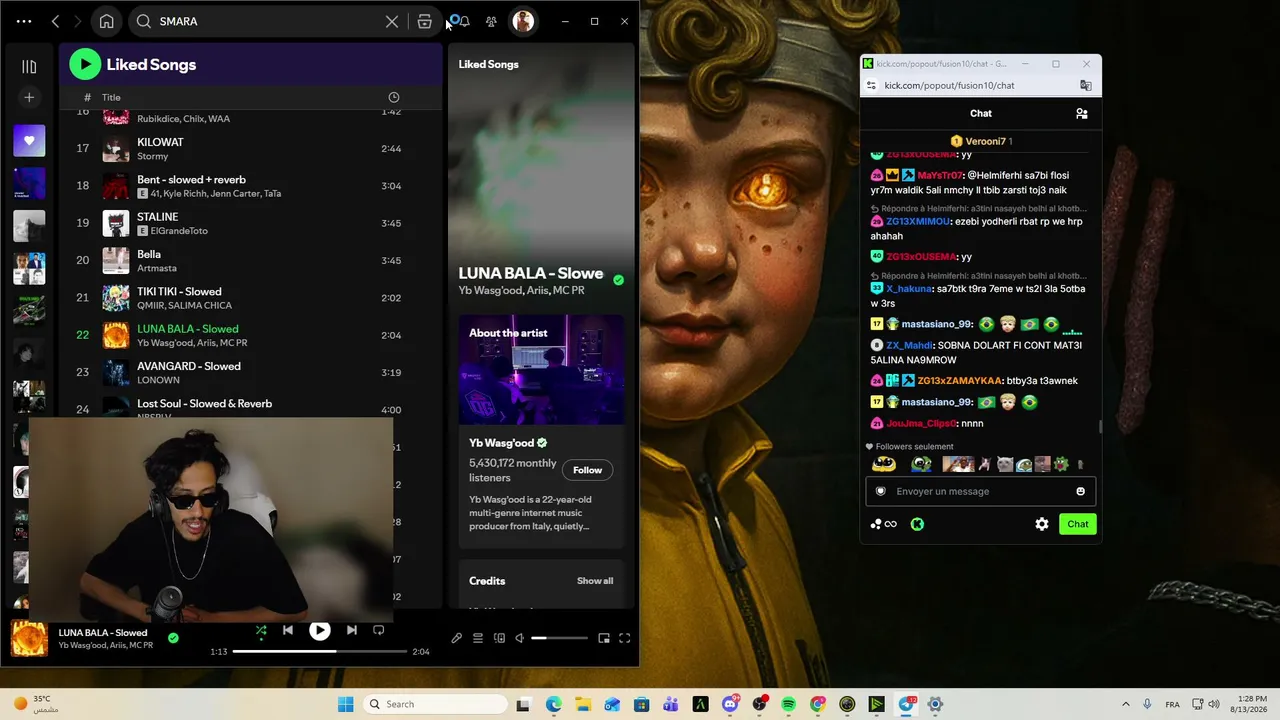Image resolution: width=1280 pixels, height=720 pixels.
Task: Open the play queue
Action: pos(478,638)
